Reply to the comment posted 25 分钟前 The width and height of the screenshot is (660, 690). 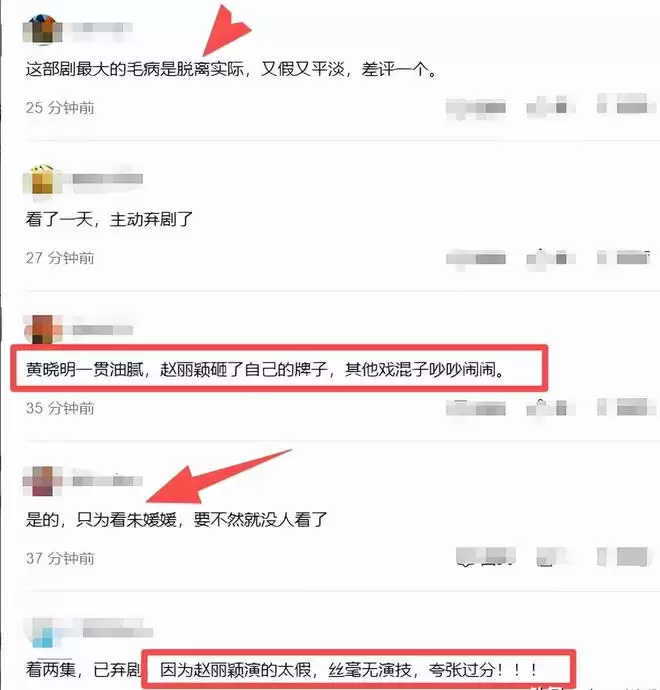click(476, 108)
